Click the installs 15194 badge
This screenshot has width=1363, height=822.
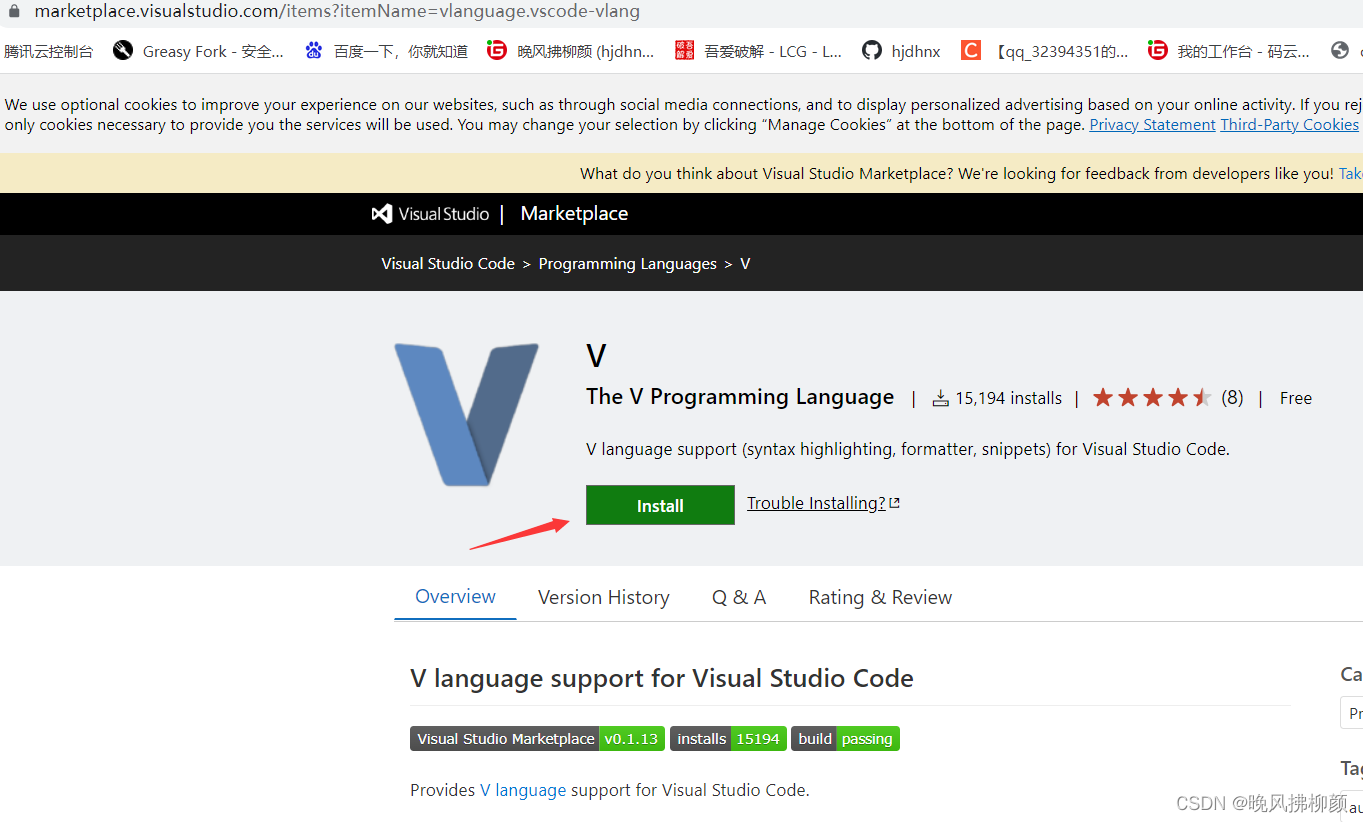728,739
